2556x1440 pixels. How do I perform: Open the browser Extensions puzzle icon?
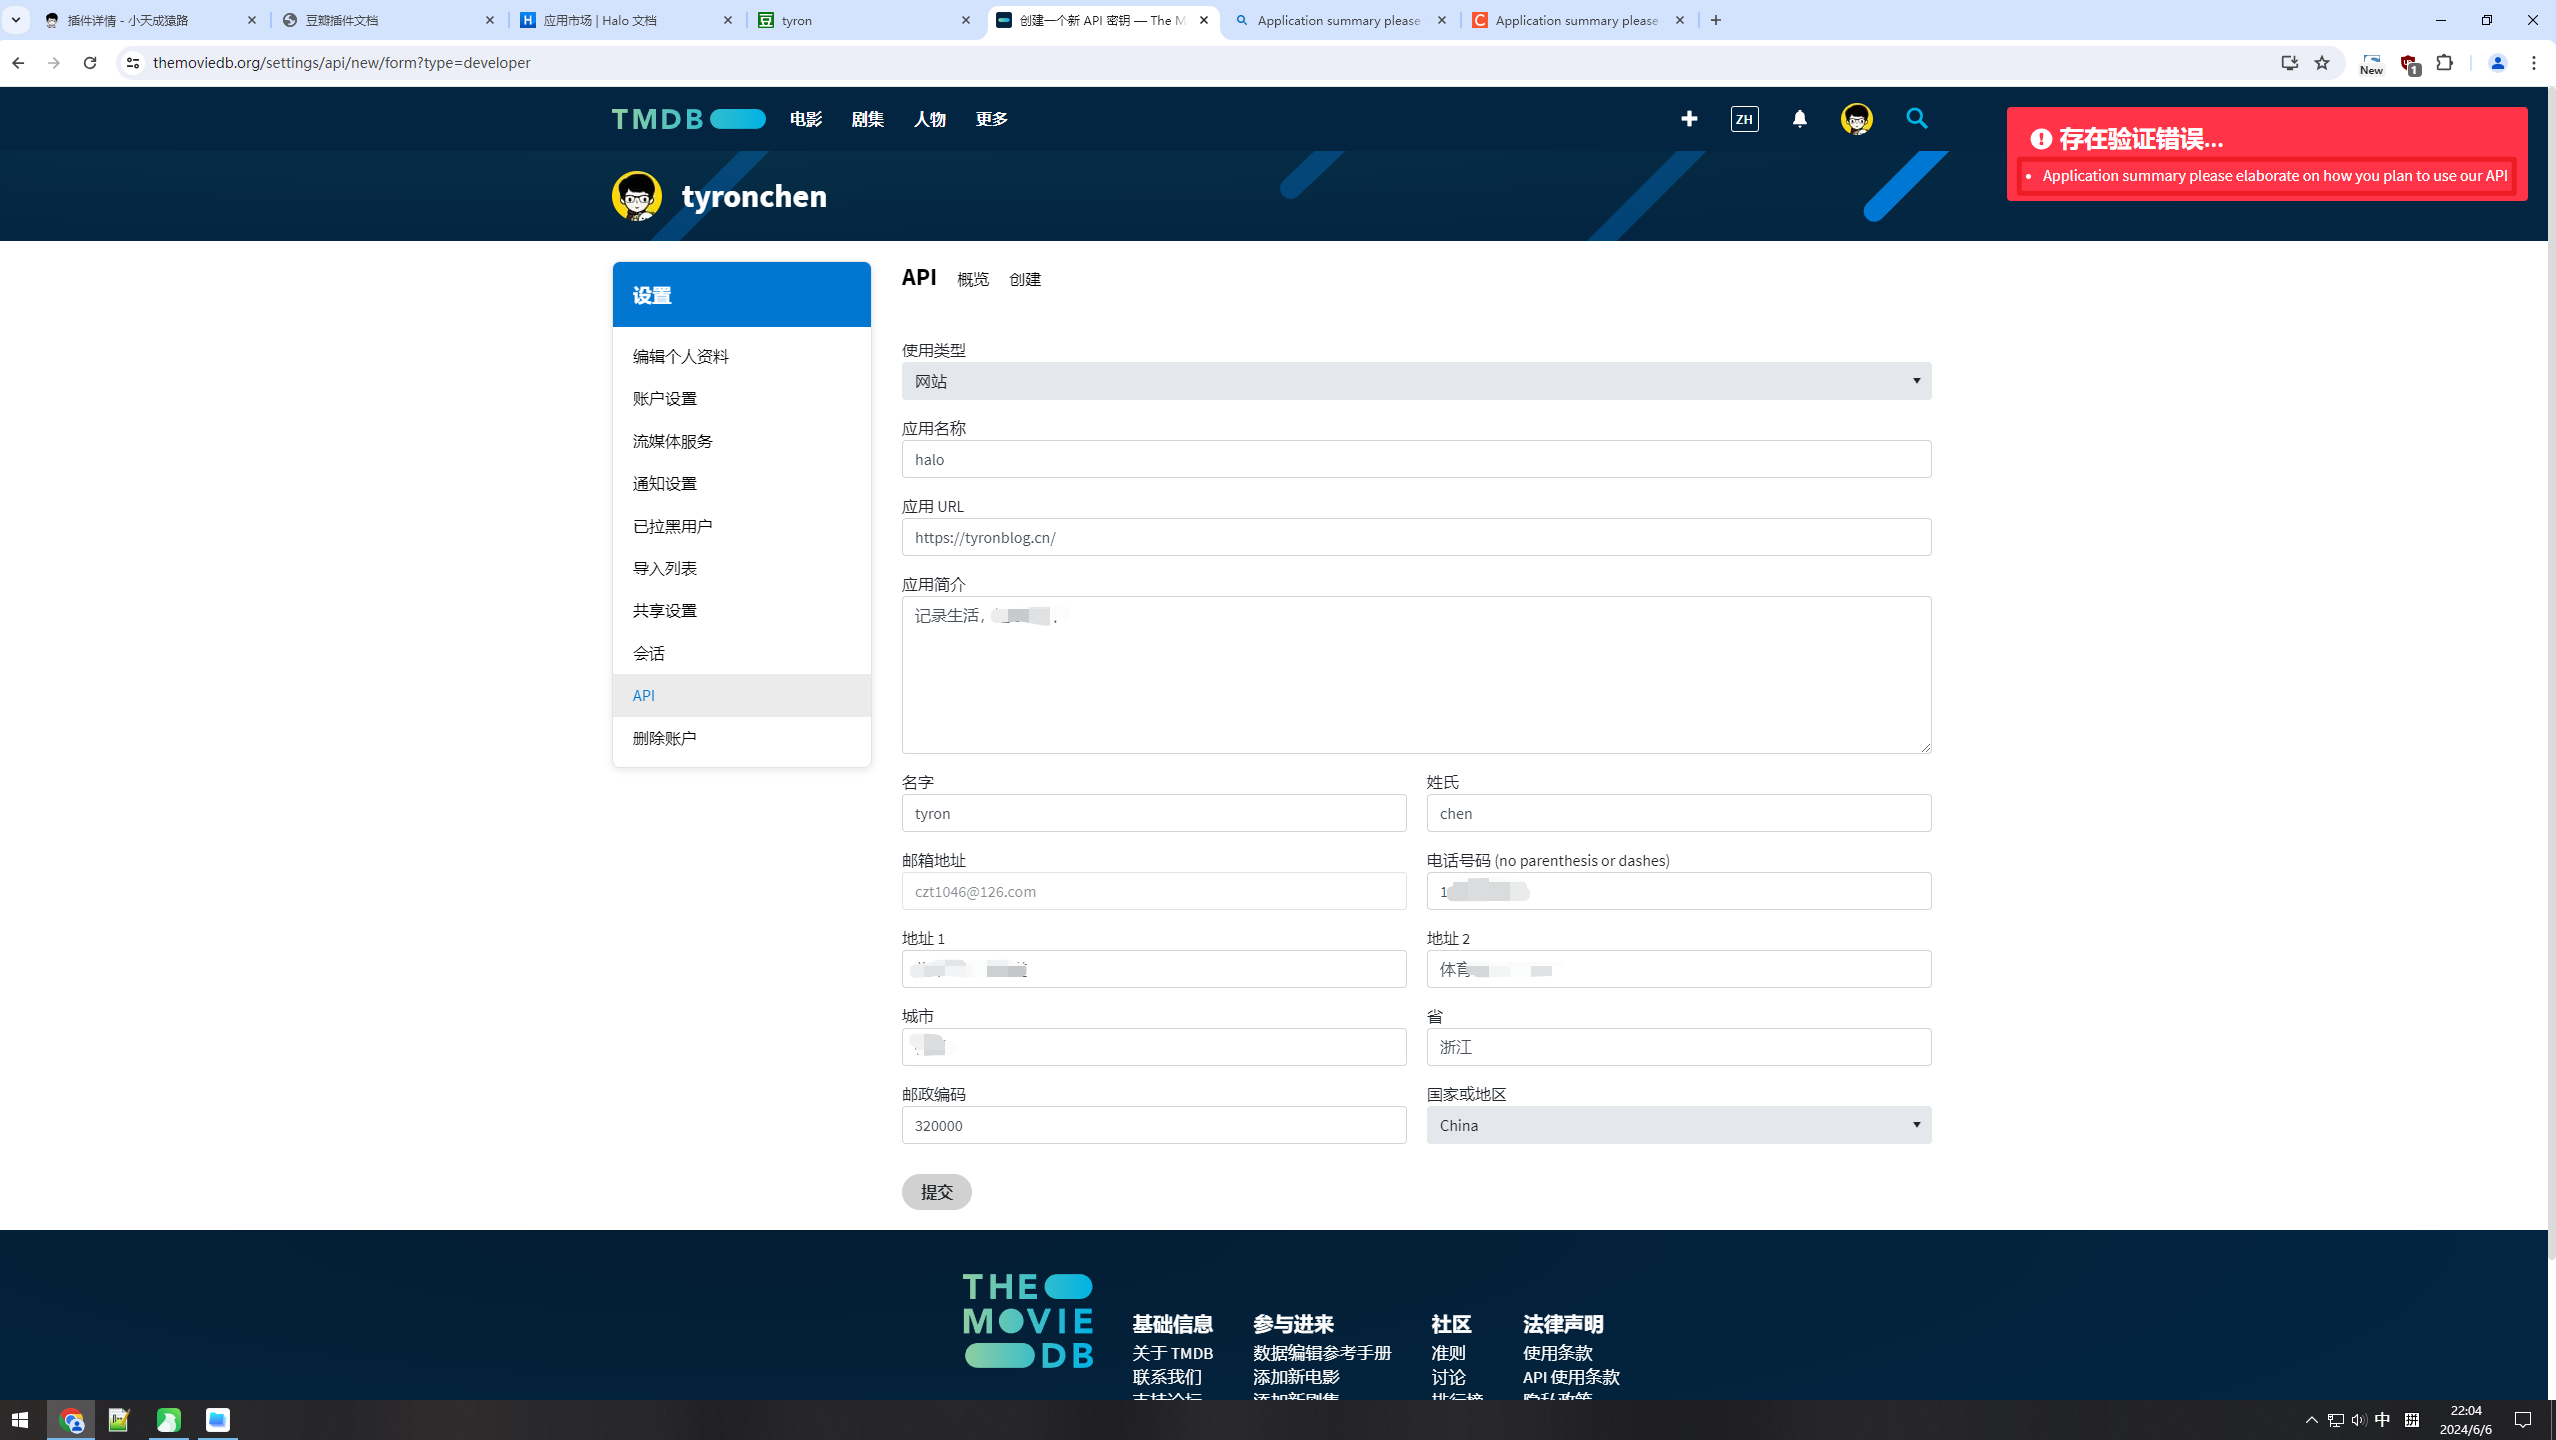tap(2444, 63)
